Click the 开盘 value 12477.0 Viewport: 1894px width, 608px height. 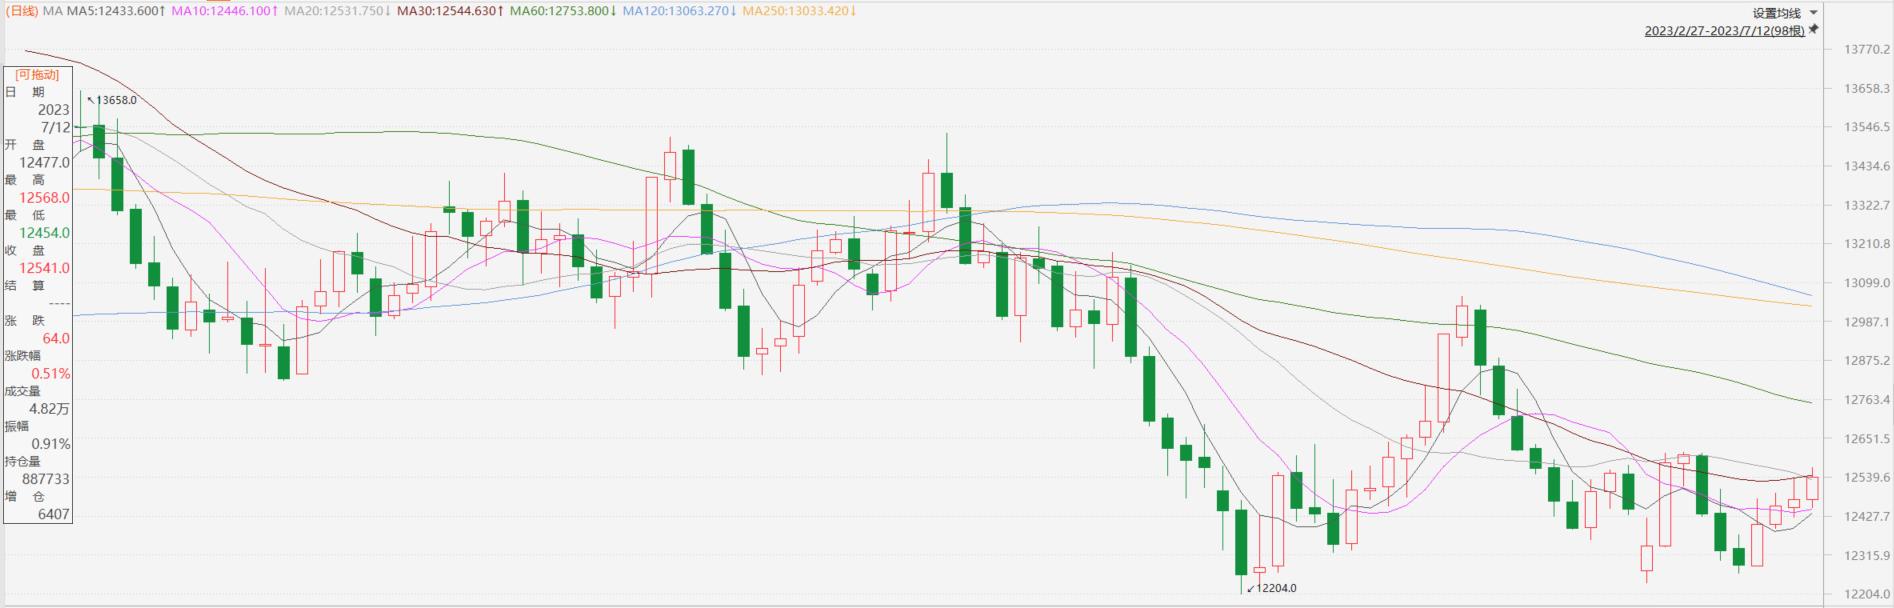point(45,163)
